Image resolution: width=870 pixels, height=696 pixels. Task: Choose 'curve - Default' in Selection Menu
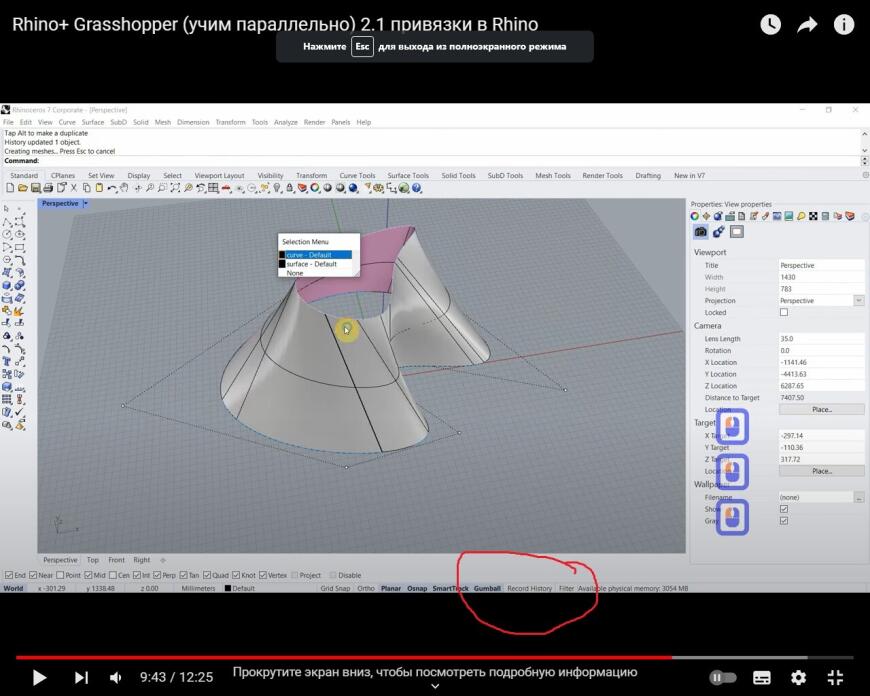pyautogui.click(x=315, y=255)
